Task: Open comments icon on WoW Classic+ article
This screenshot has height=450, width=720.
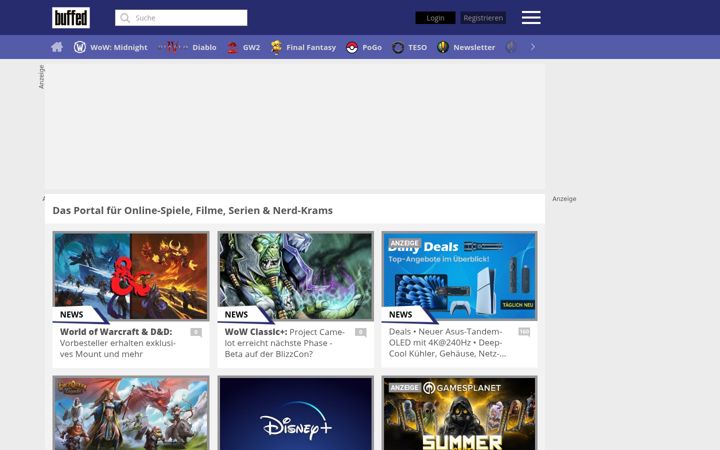Action: point(361,332)
